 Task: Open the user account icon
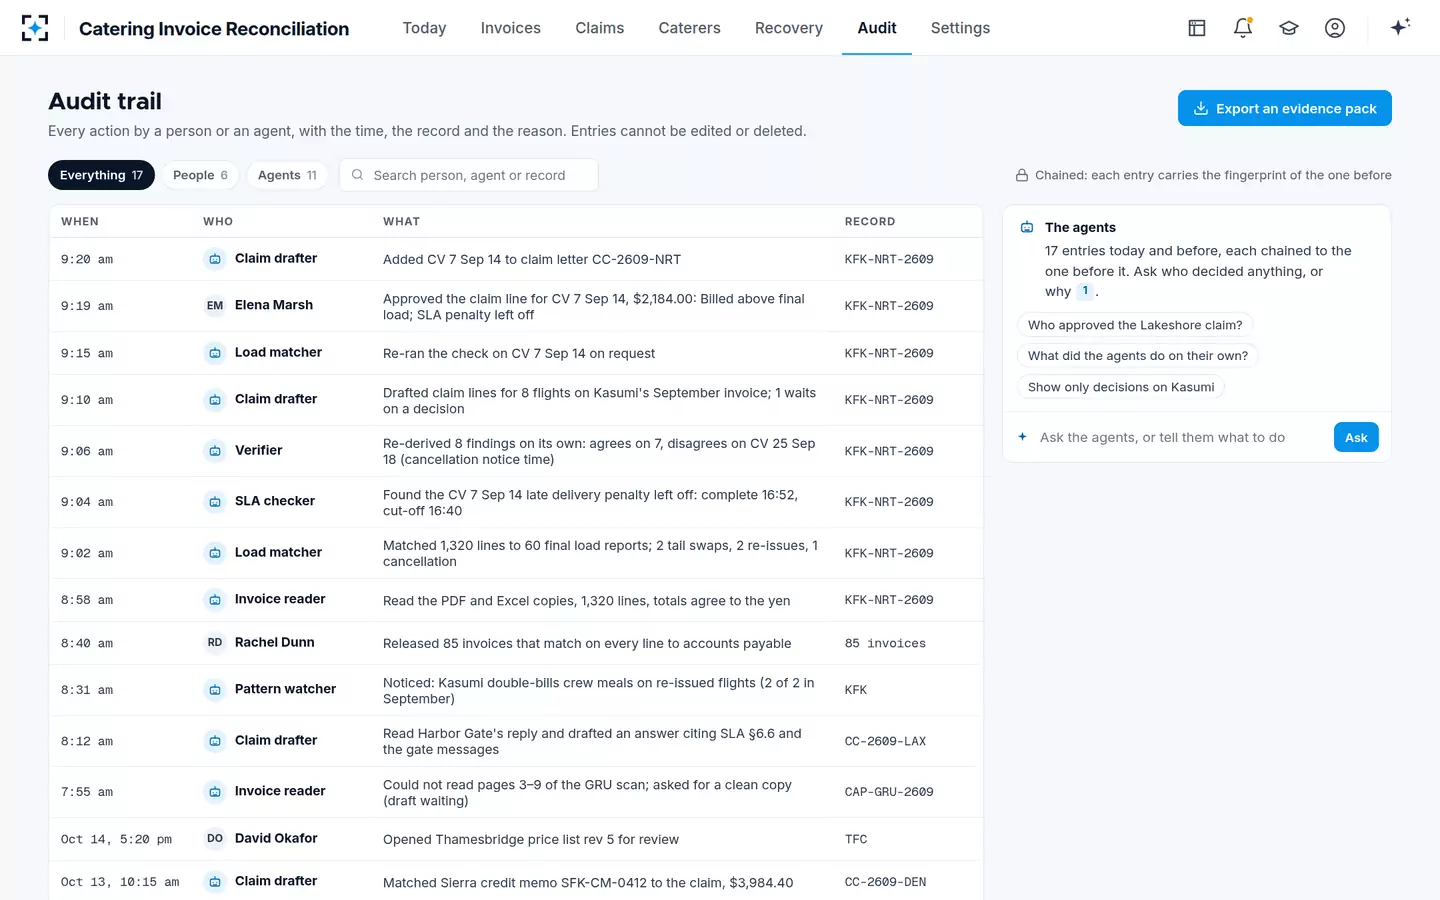click(x=1335, y=28)
